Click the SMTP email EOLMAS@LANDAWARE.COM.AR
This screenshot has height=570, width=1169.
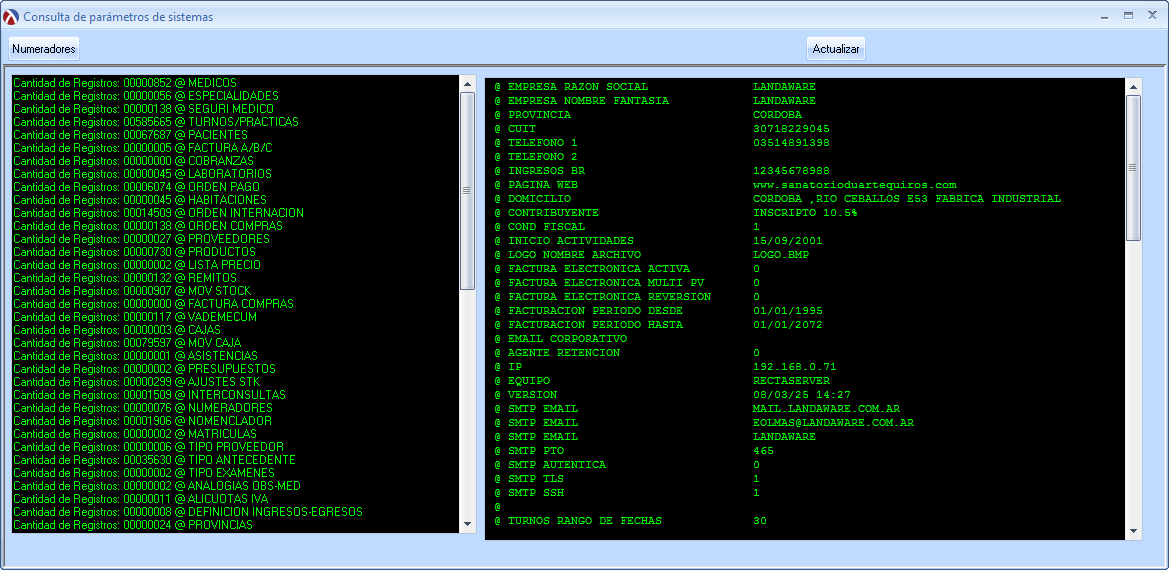point(834,422)
